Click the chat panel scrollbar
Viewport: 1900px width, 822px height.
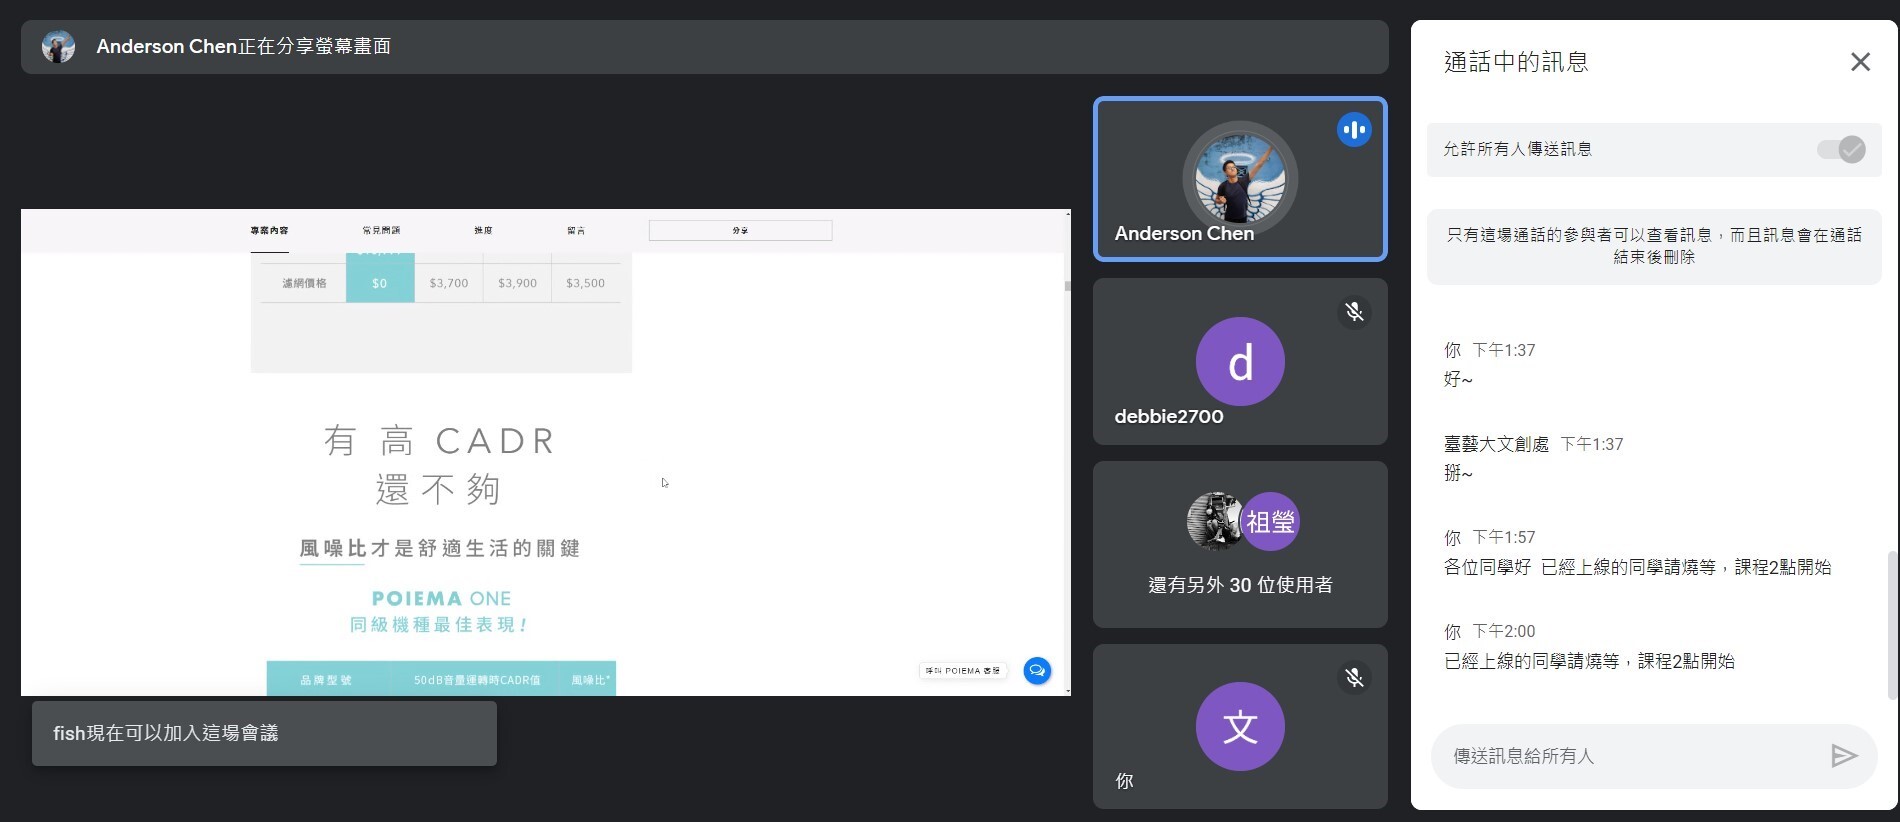tap(1892, 624)
